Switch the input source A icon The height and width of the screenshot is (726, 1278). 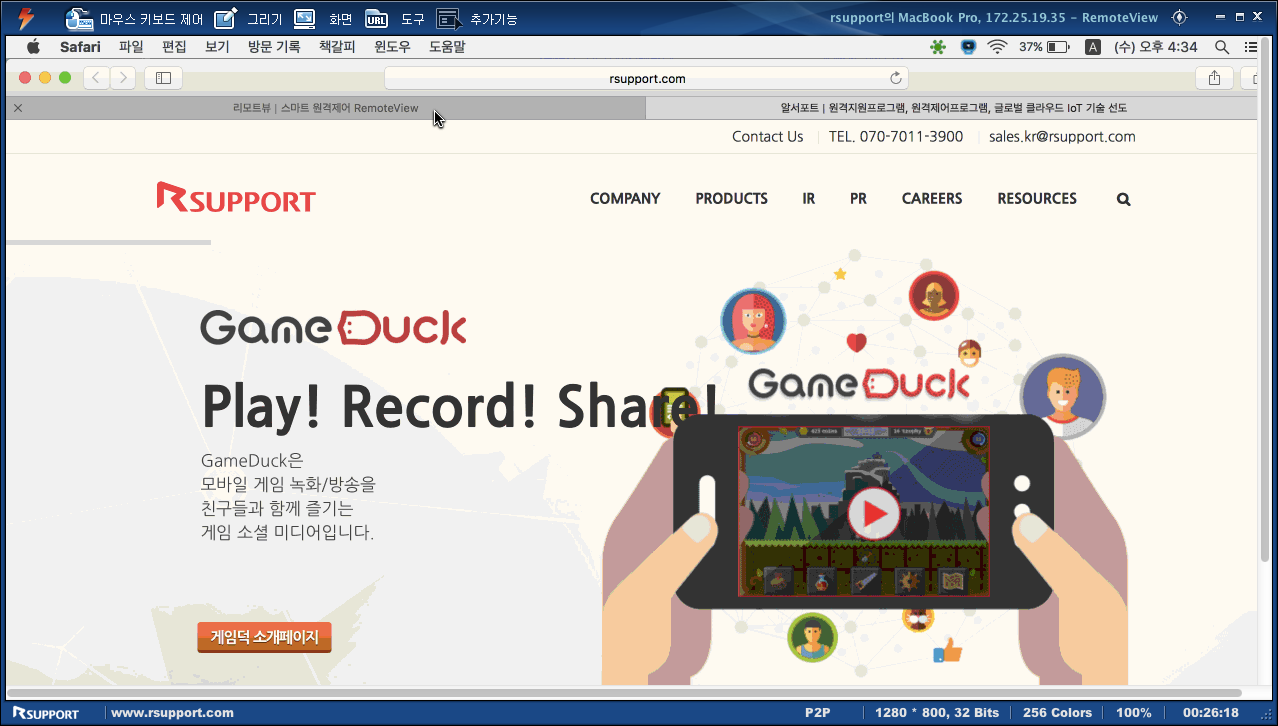pyautogui.click(x=1093, y=47)
